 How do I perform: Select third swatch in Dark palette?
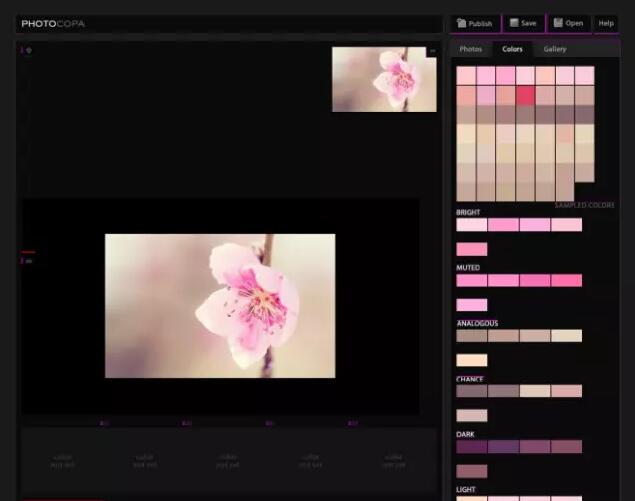(x=535, y=447)
